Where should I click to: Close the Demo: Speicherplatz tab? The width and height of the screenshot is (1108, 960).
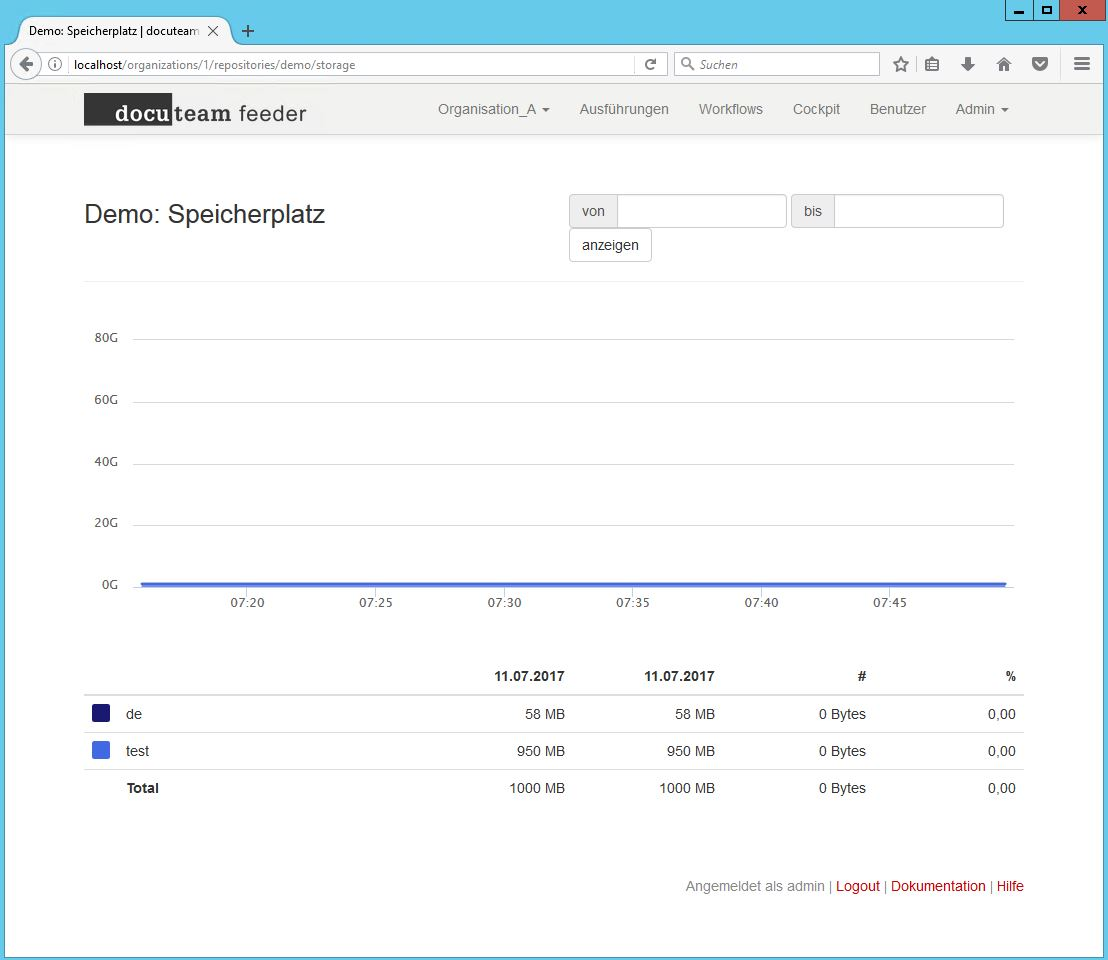point(213,31)
